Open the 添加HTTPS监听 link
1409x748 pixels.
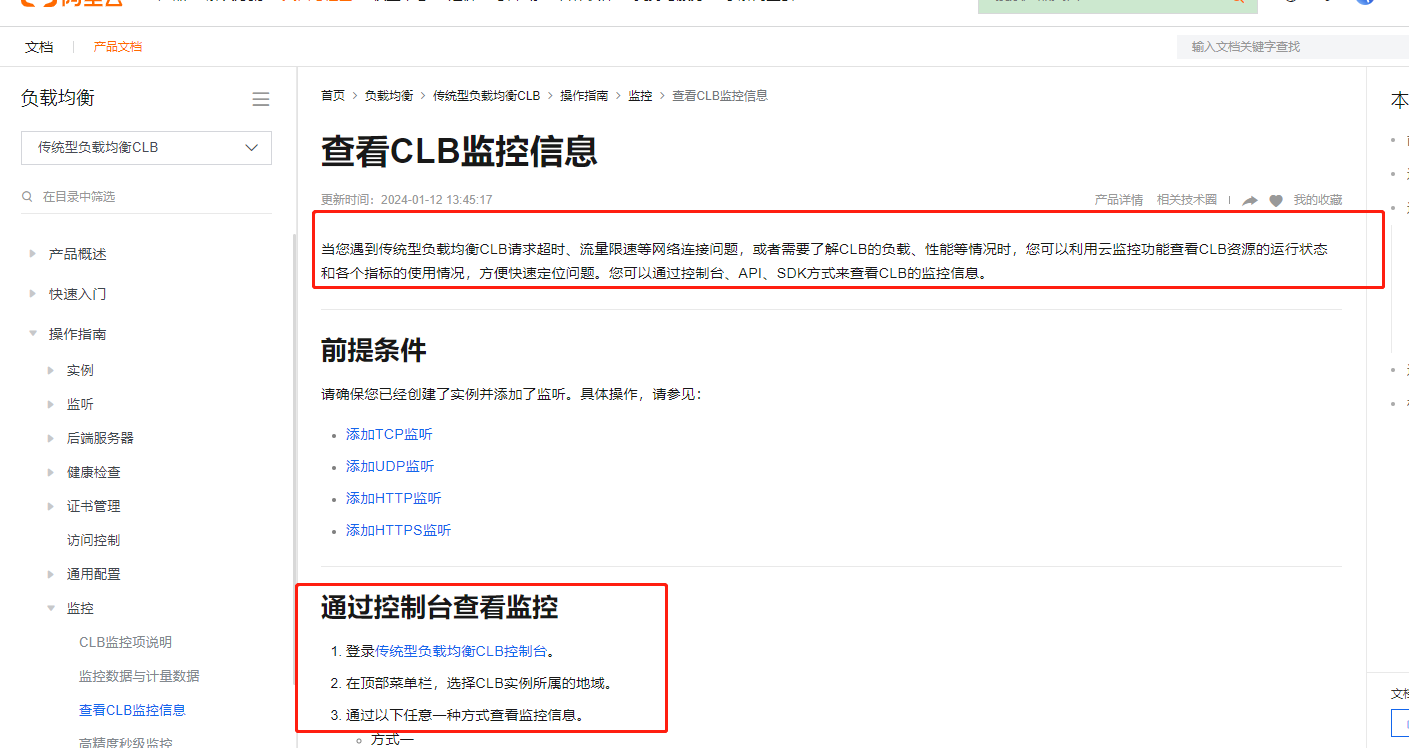click(x=398, y=530)
